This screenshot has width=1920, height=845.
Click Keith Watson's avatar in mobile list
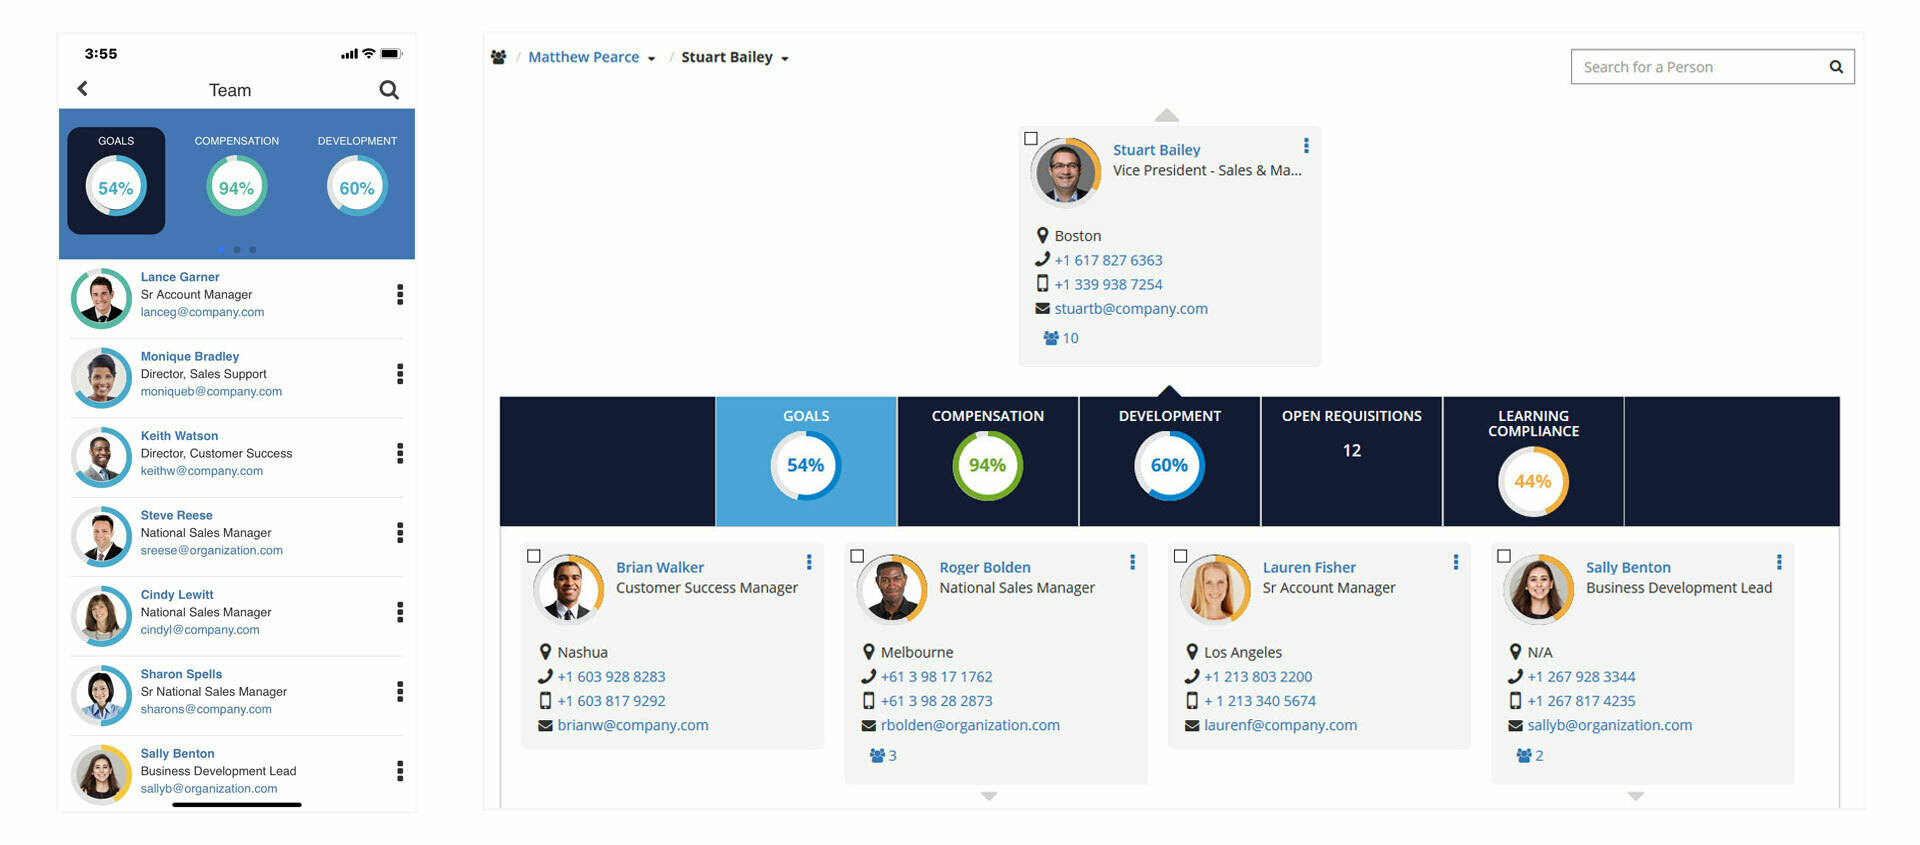101,457
